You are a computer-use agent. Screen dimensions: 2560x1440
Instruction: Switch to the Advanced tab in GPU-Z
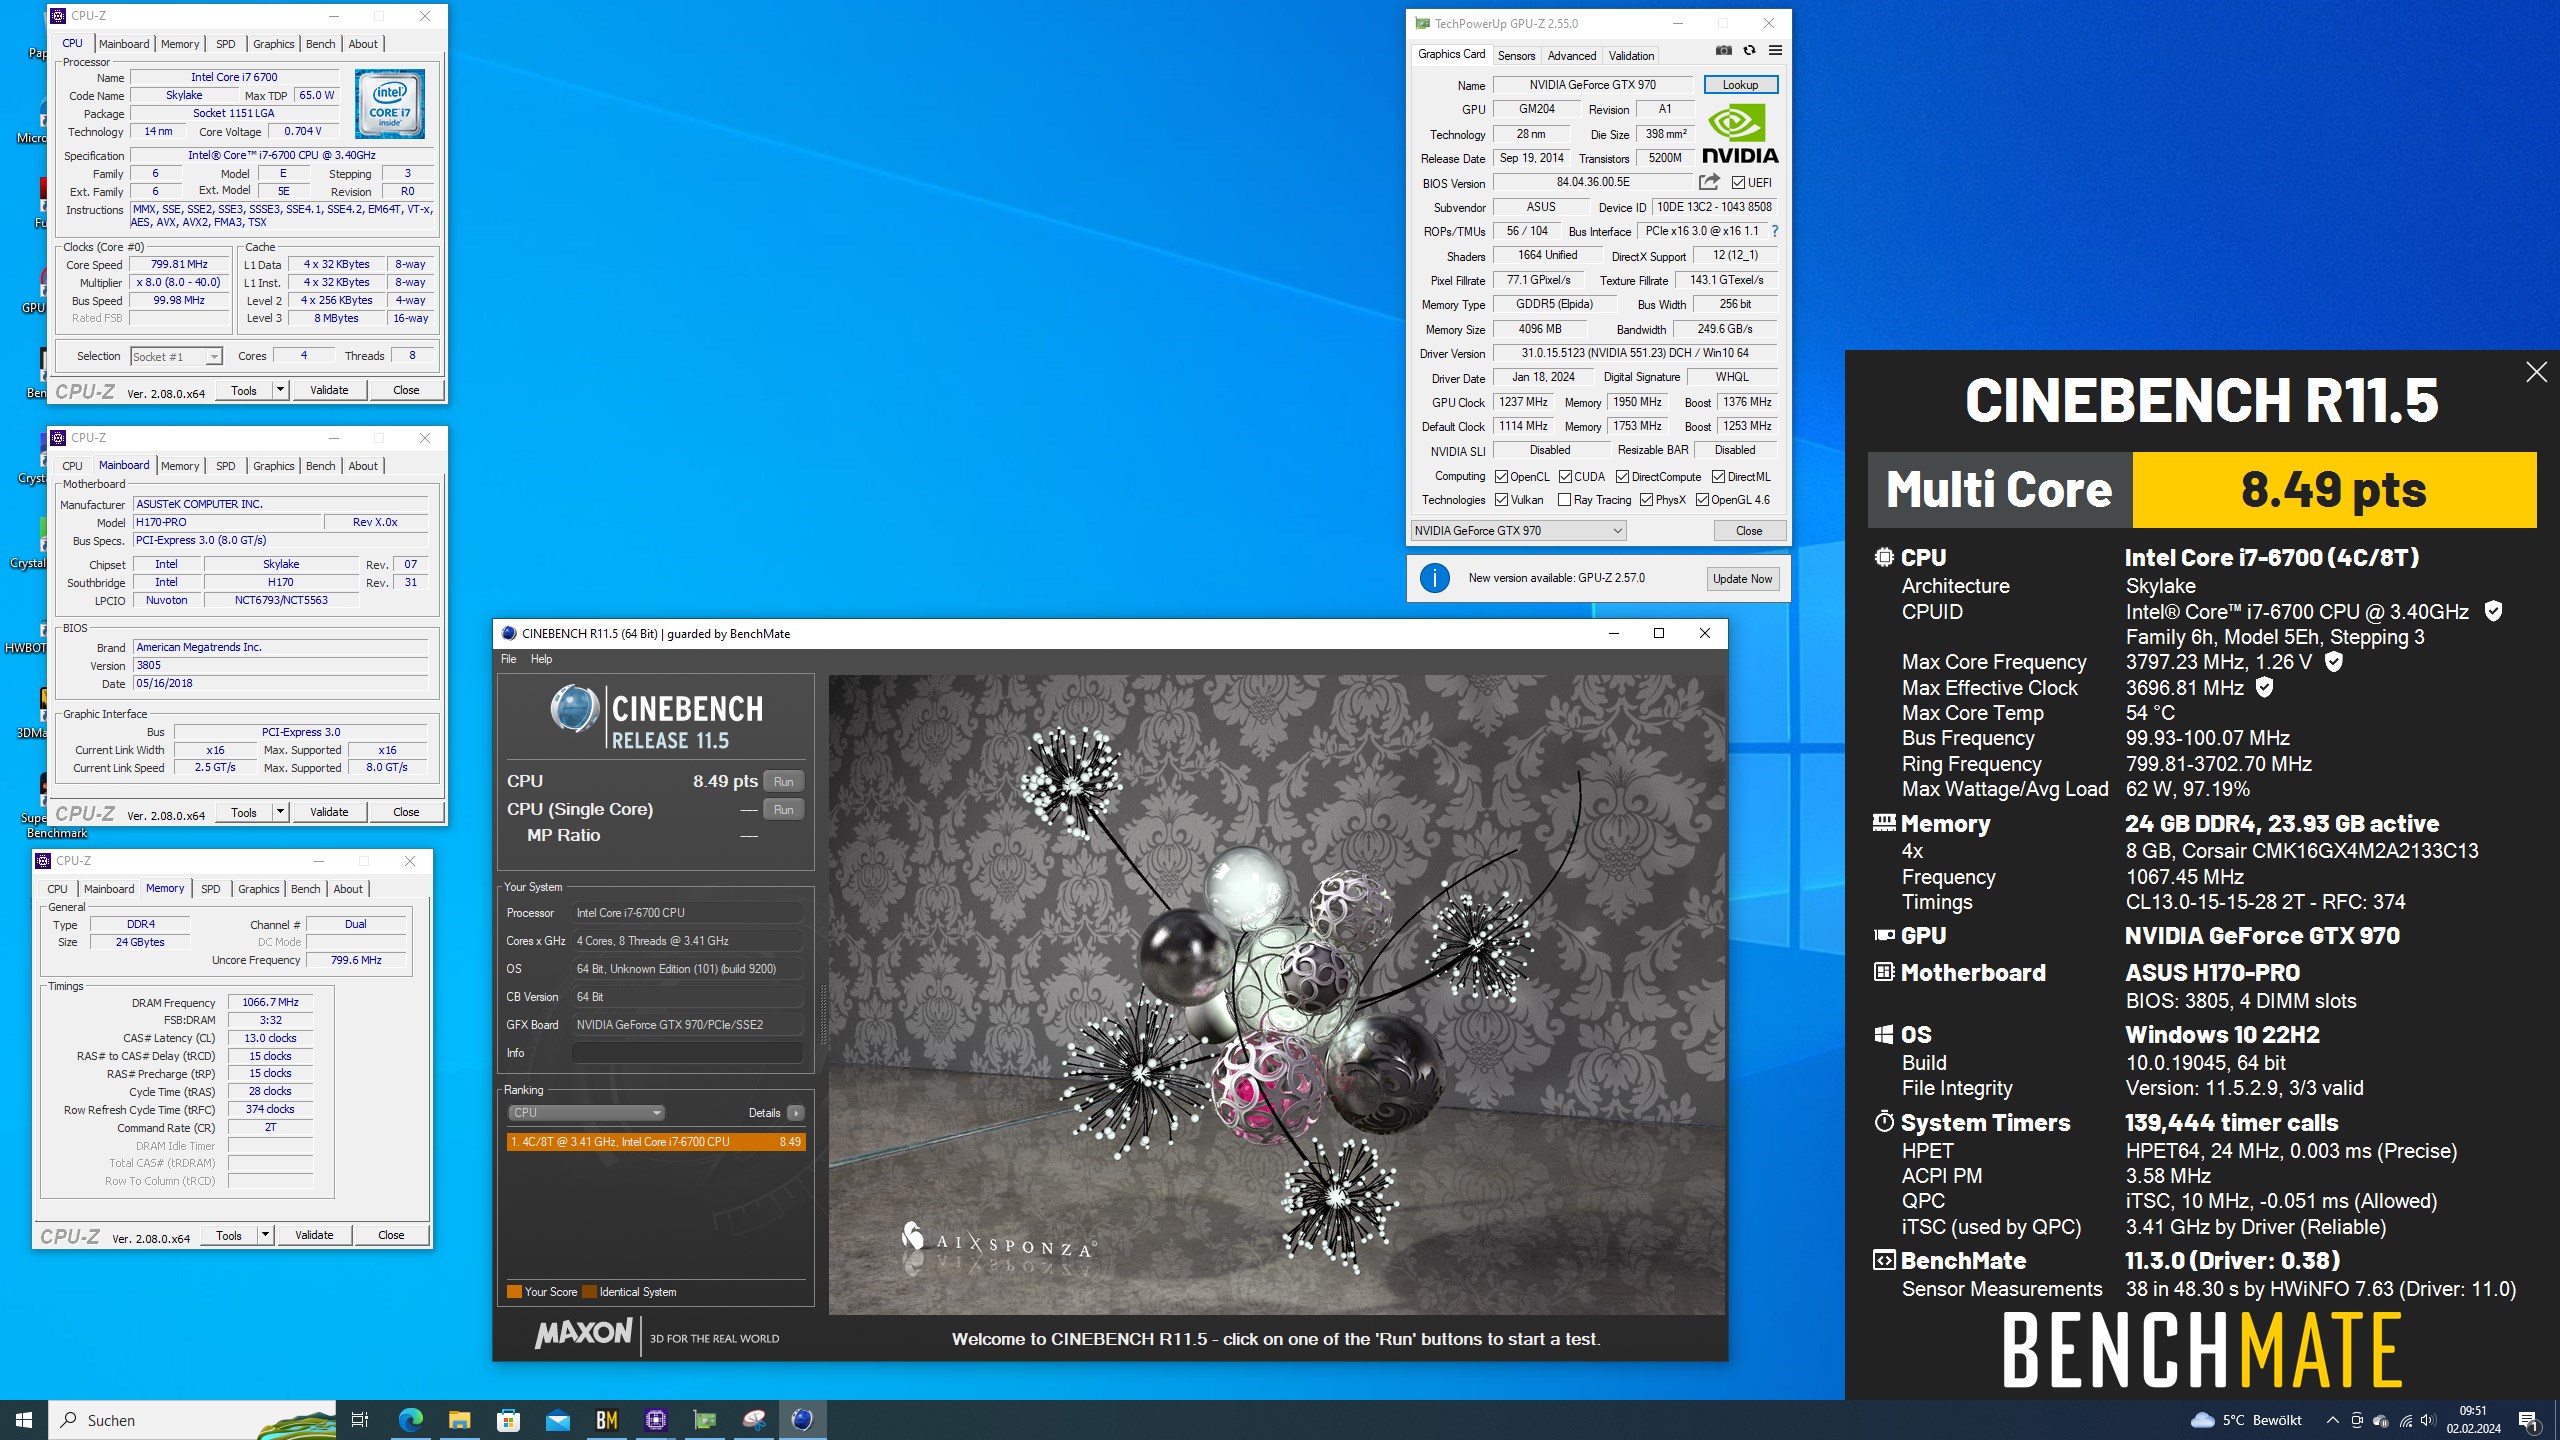1572,56
